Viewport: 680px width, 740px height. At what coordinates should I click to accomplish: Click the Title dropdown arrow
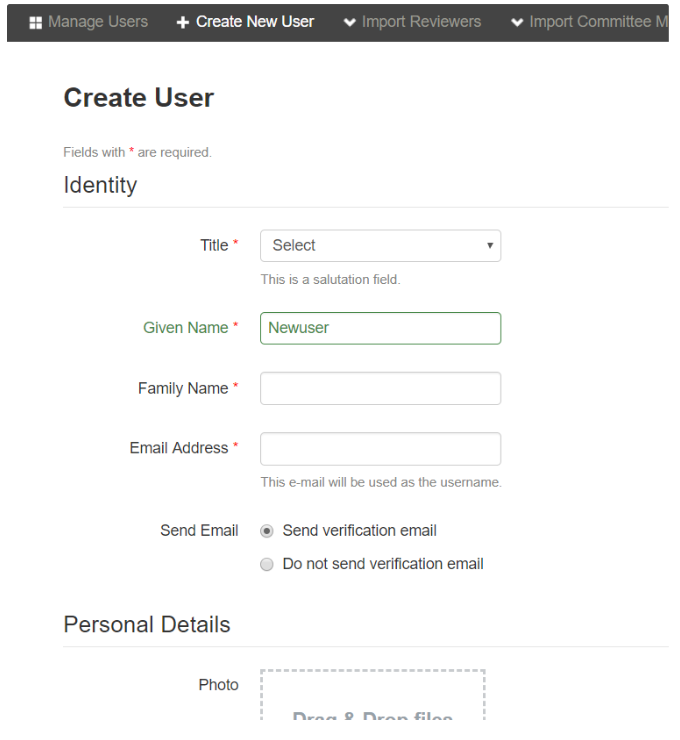[490, 245]
